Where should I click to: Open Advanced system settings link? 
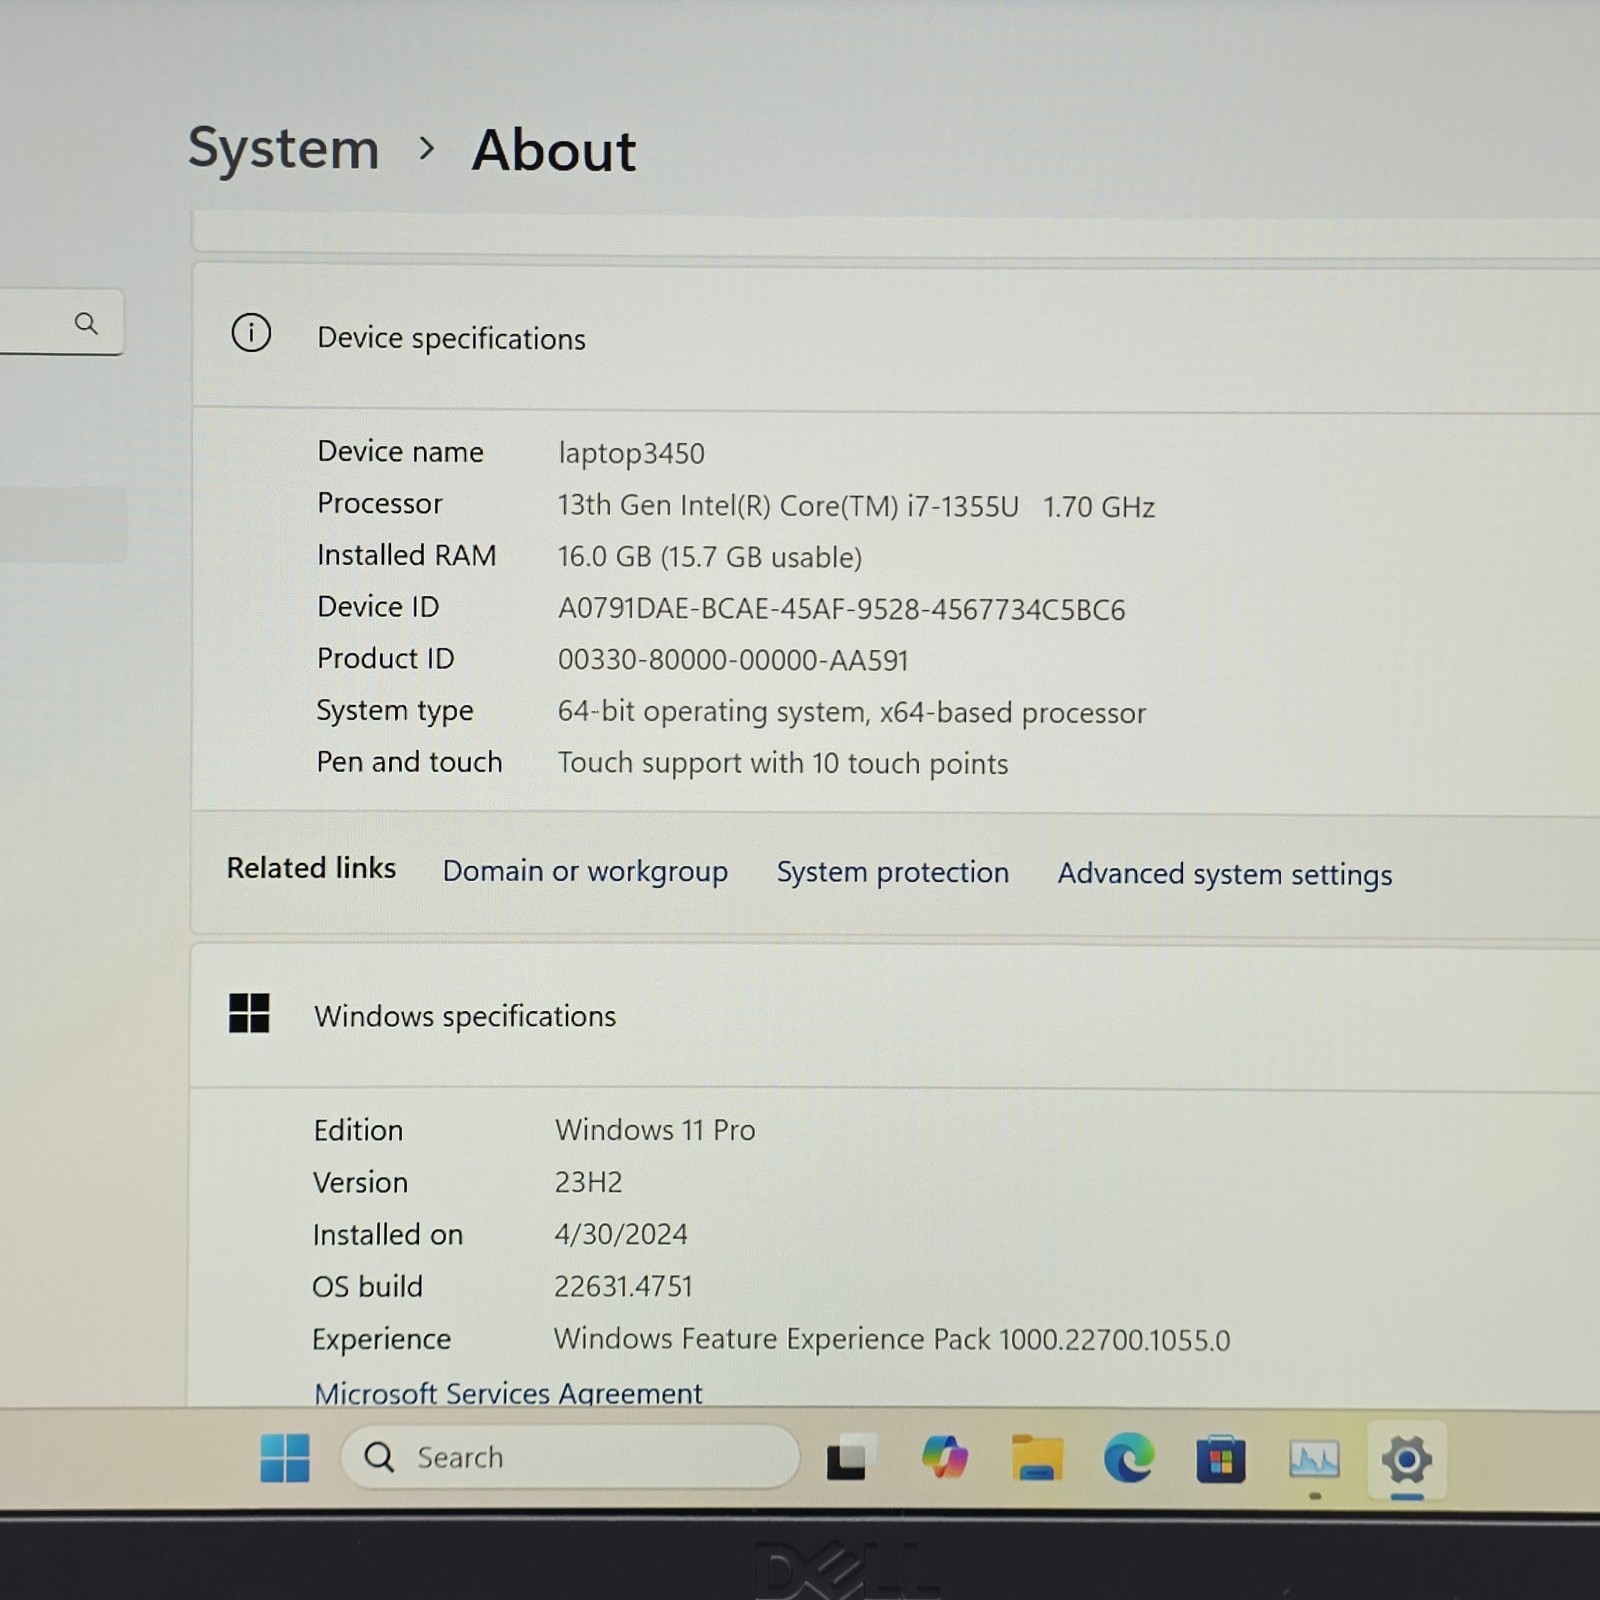[x=1225, y=875]
